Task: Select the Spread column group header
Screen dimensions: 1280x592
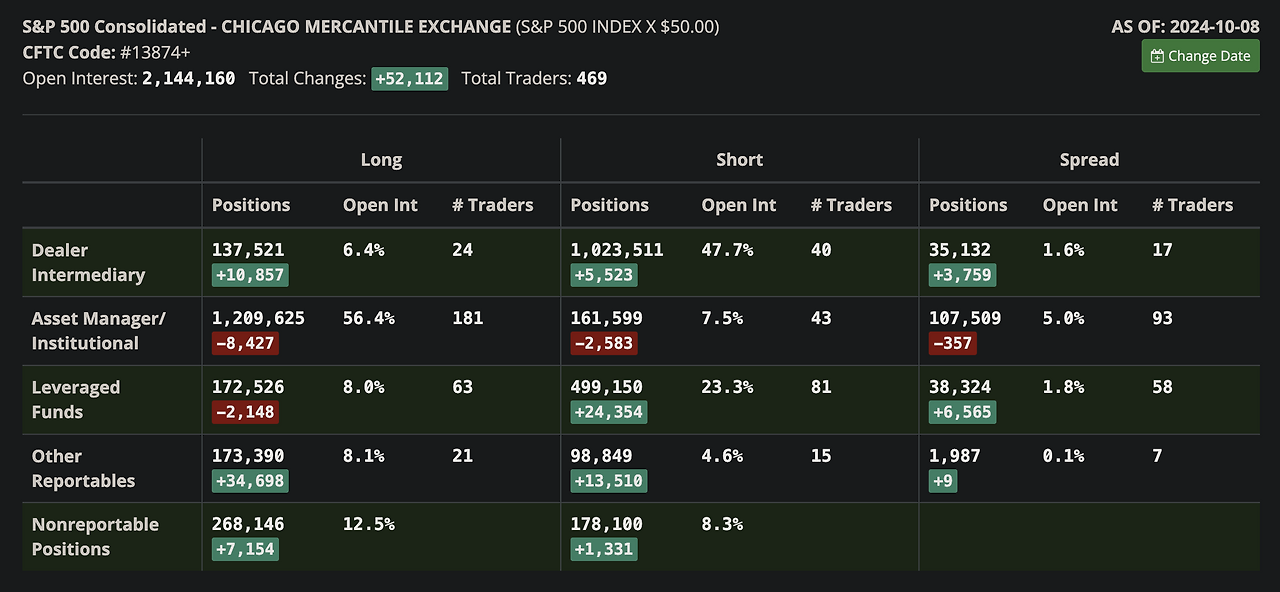Action: pyautogui.click(x=1089, y=160)
